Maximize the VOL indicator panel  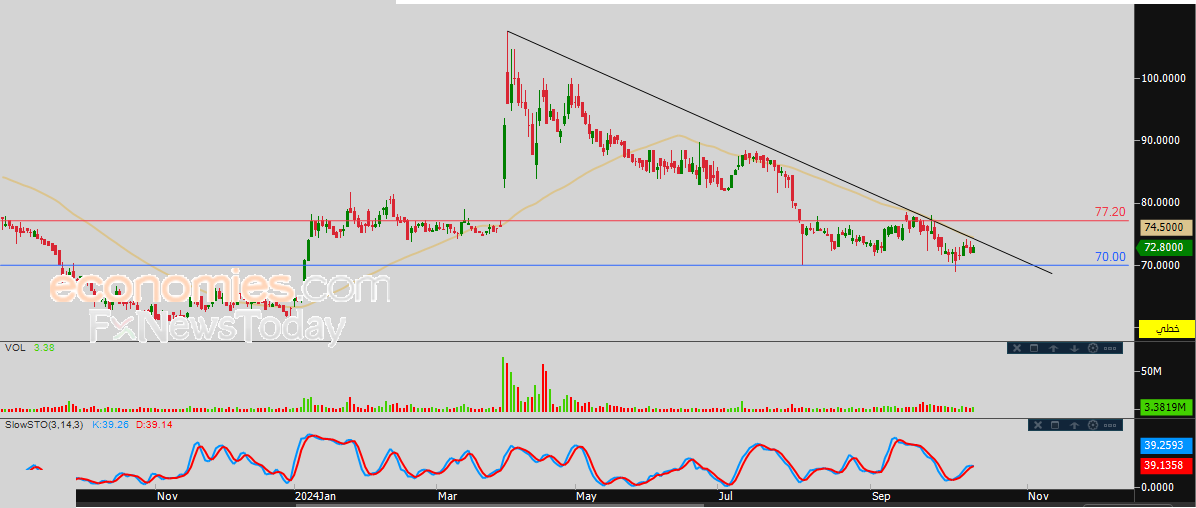[x=1034, y=348]
